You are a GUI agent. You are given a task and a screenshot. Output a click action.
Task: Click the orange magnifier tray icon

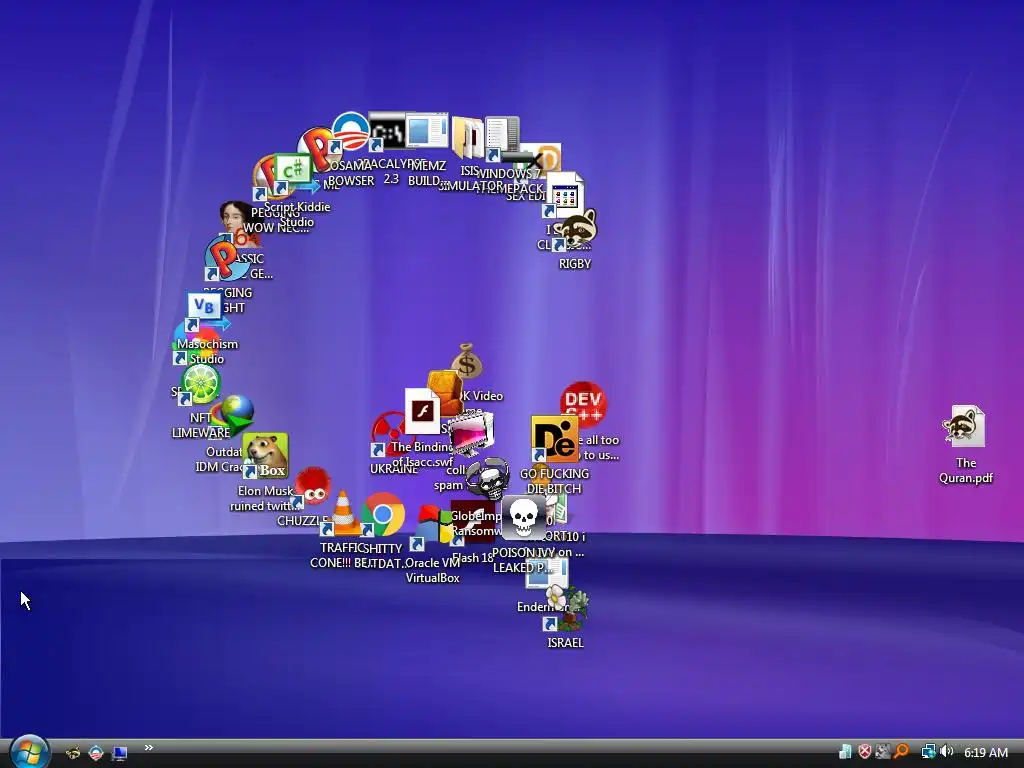(902, 752)
